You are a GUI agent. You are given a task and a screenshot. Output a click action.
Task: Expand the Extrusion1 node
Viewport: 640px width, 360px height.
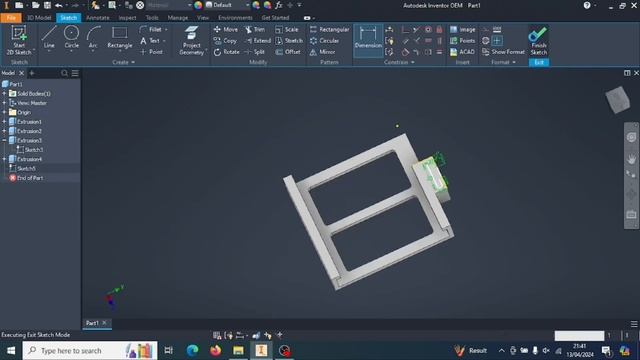(x=4, y=122)
